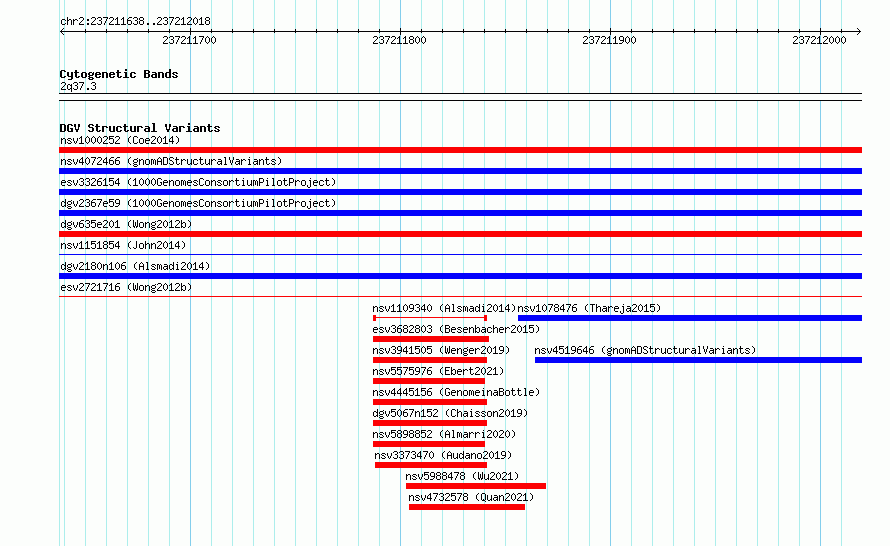Click ruler position 237211800

tap(400, 40)
